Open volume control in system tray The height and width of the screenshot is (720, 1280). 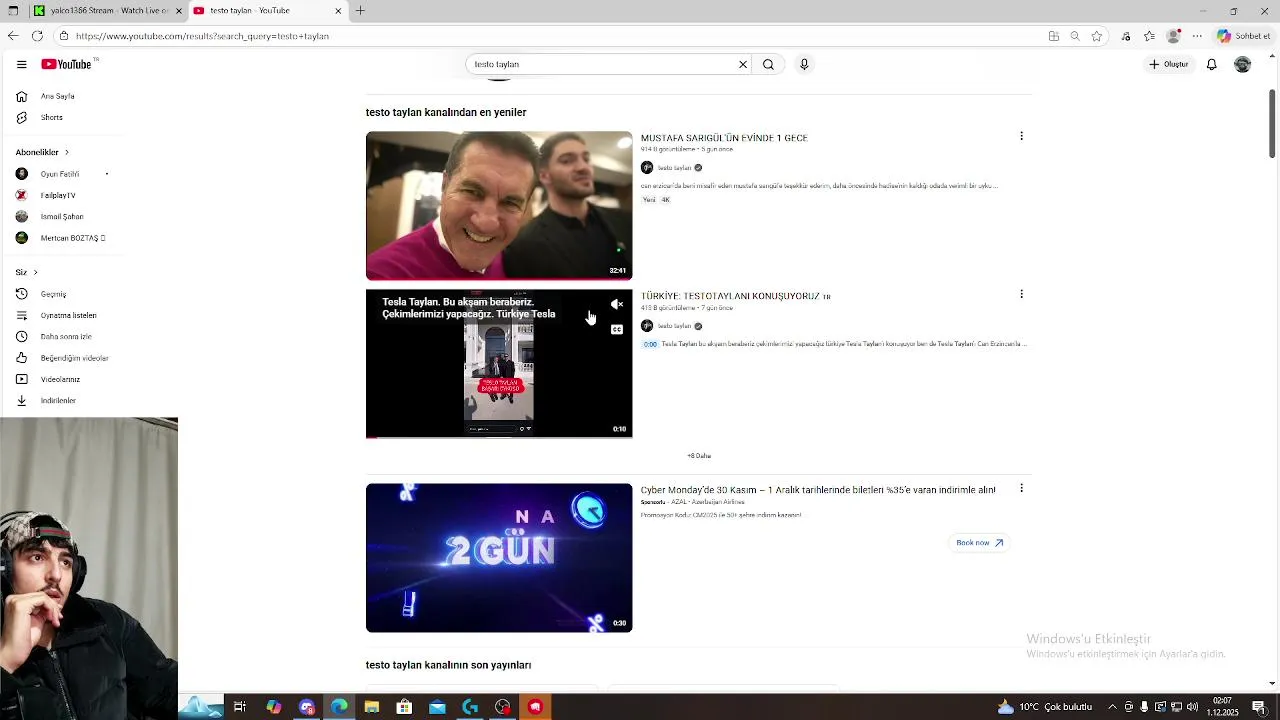pos(1192,707)
